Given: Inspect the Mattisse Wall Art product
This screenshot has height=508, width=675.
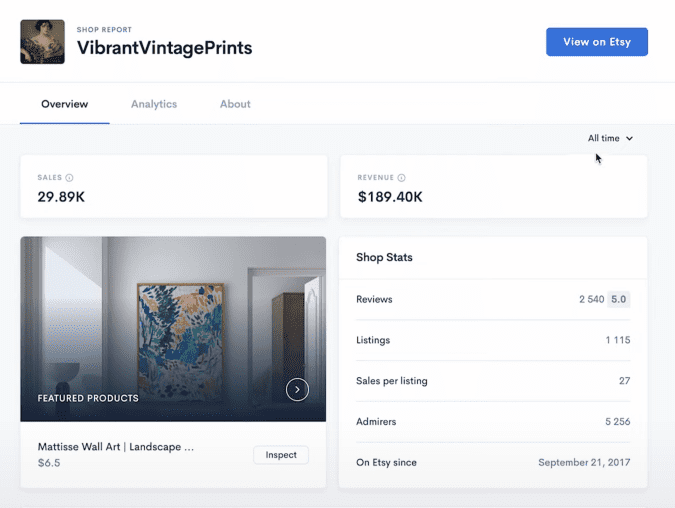Looking at the screenshot, I should click(x=281, y=455).
